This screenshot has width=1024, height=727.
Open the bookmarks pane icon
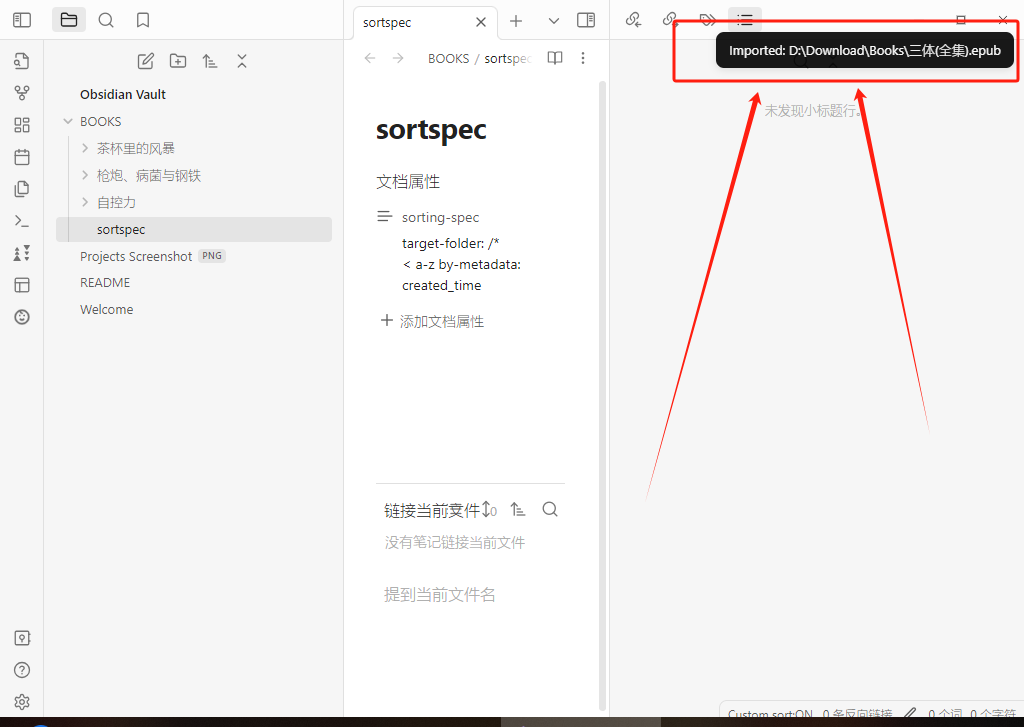coord(142,20)
